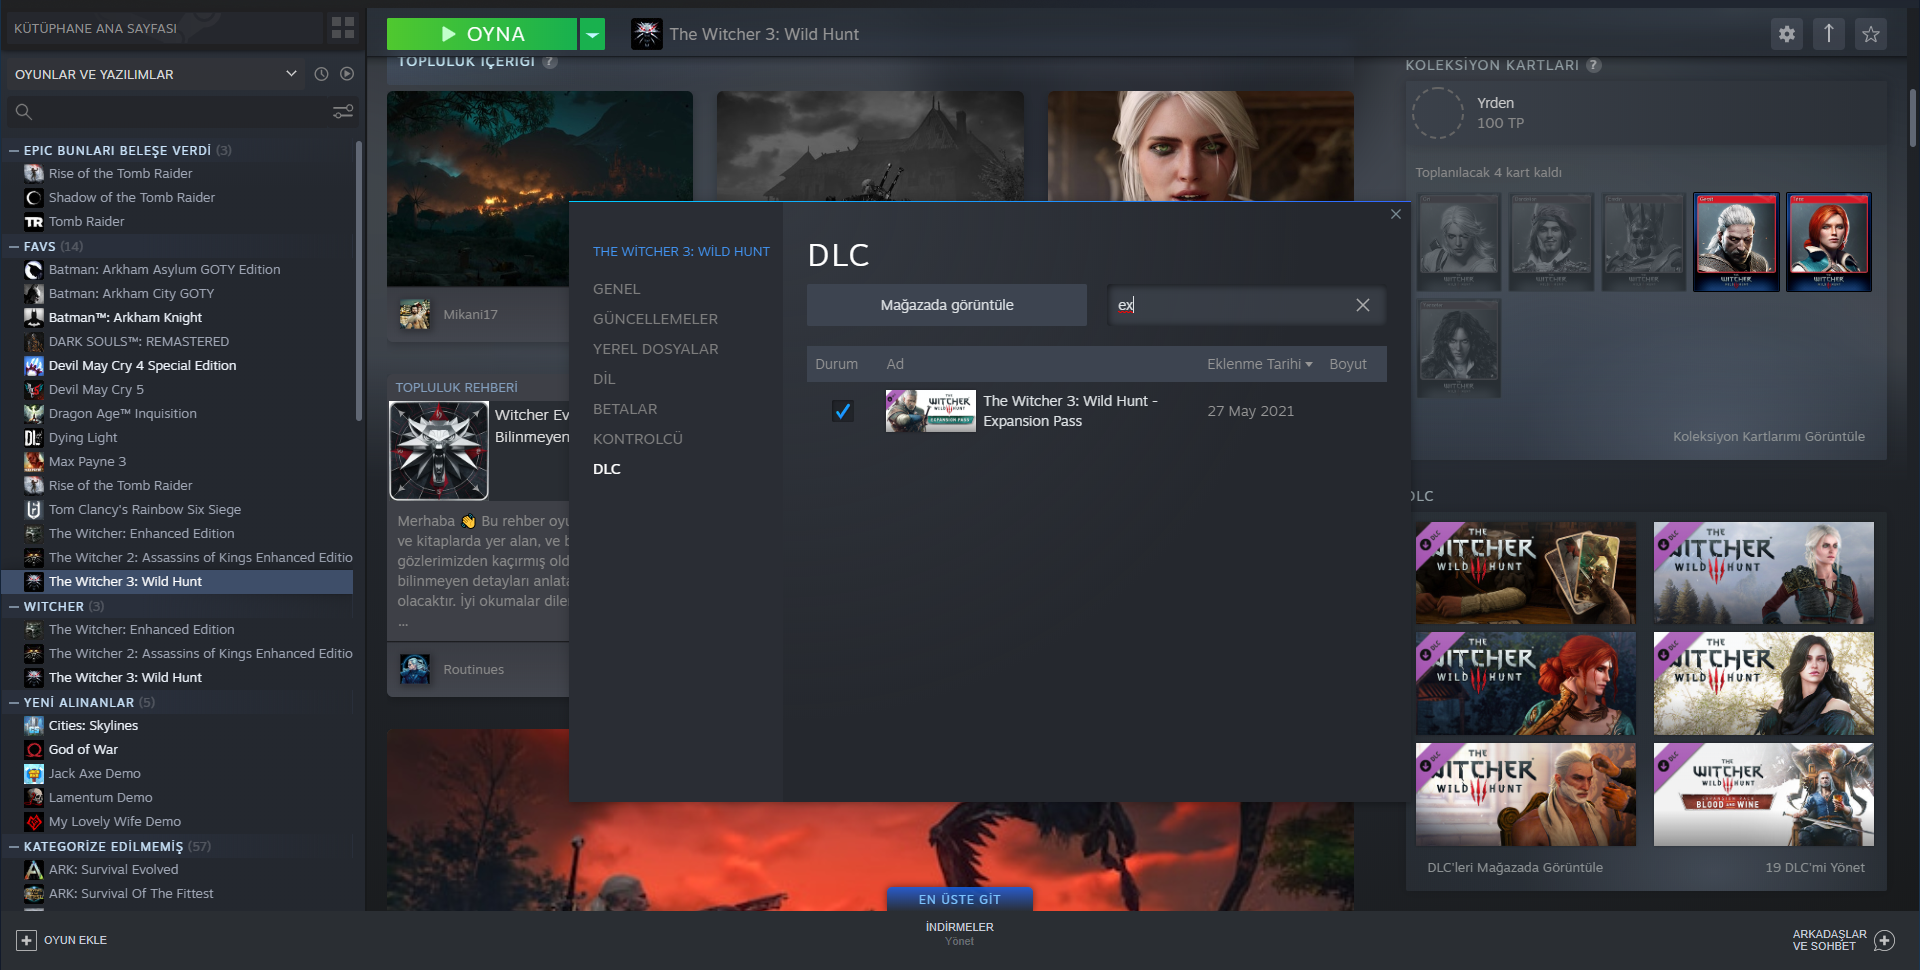Open Oyunlar ve Yazılımlar dropdown
This screenshot has width=1920, height=970.
pos(156,74)
